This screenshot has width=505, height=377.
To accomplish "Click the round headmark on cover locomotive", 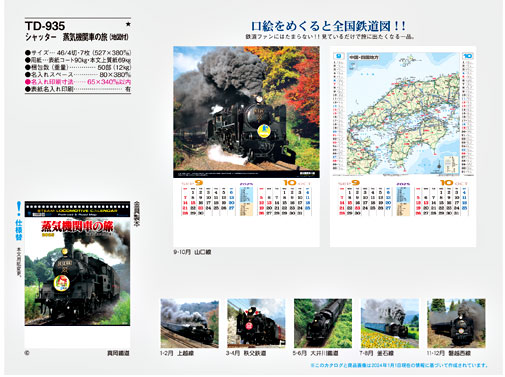I will [x=61, y=283].
